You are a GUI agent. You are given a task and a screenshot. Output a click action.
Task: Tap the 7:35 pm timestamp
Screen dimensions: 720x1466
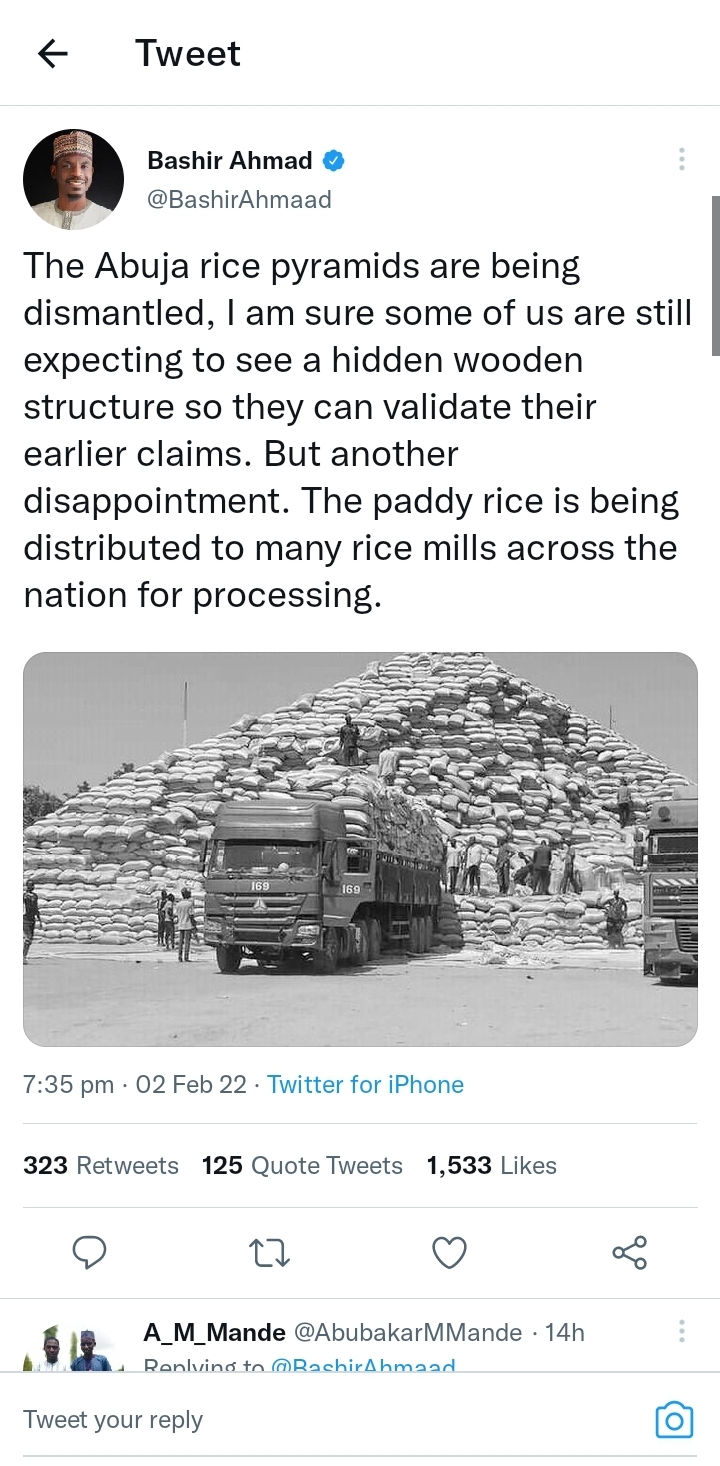pos(68,1085)
